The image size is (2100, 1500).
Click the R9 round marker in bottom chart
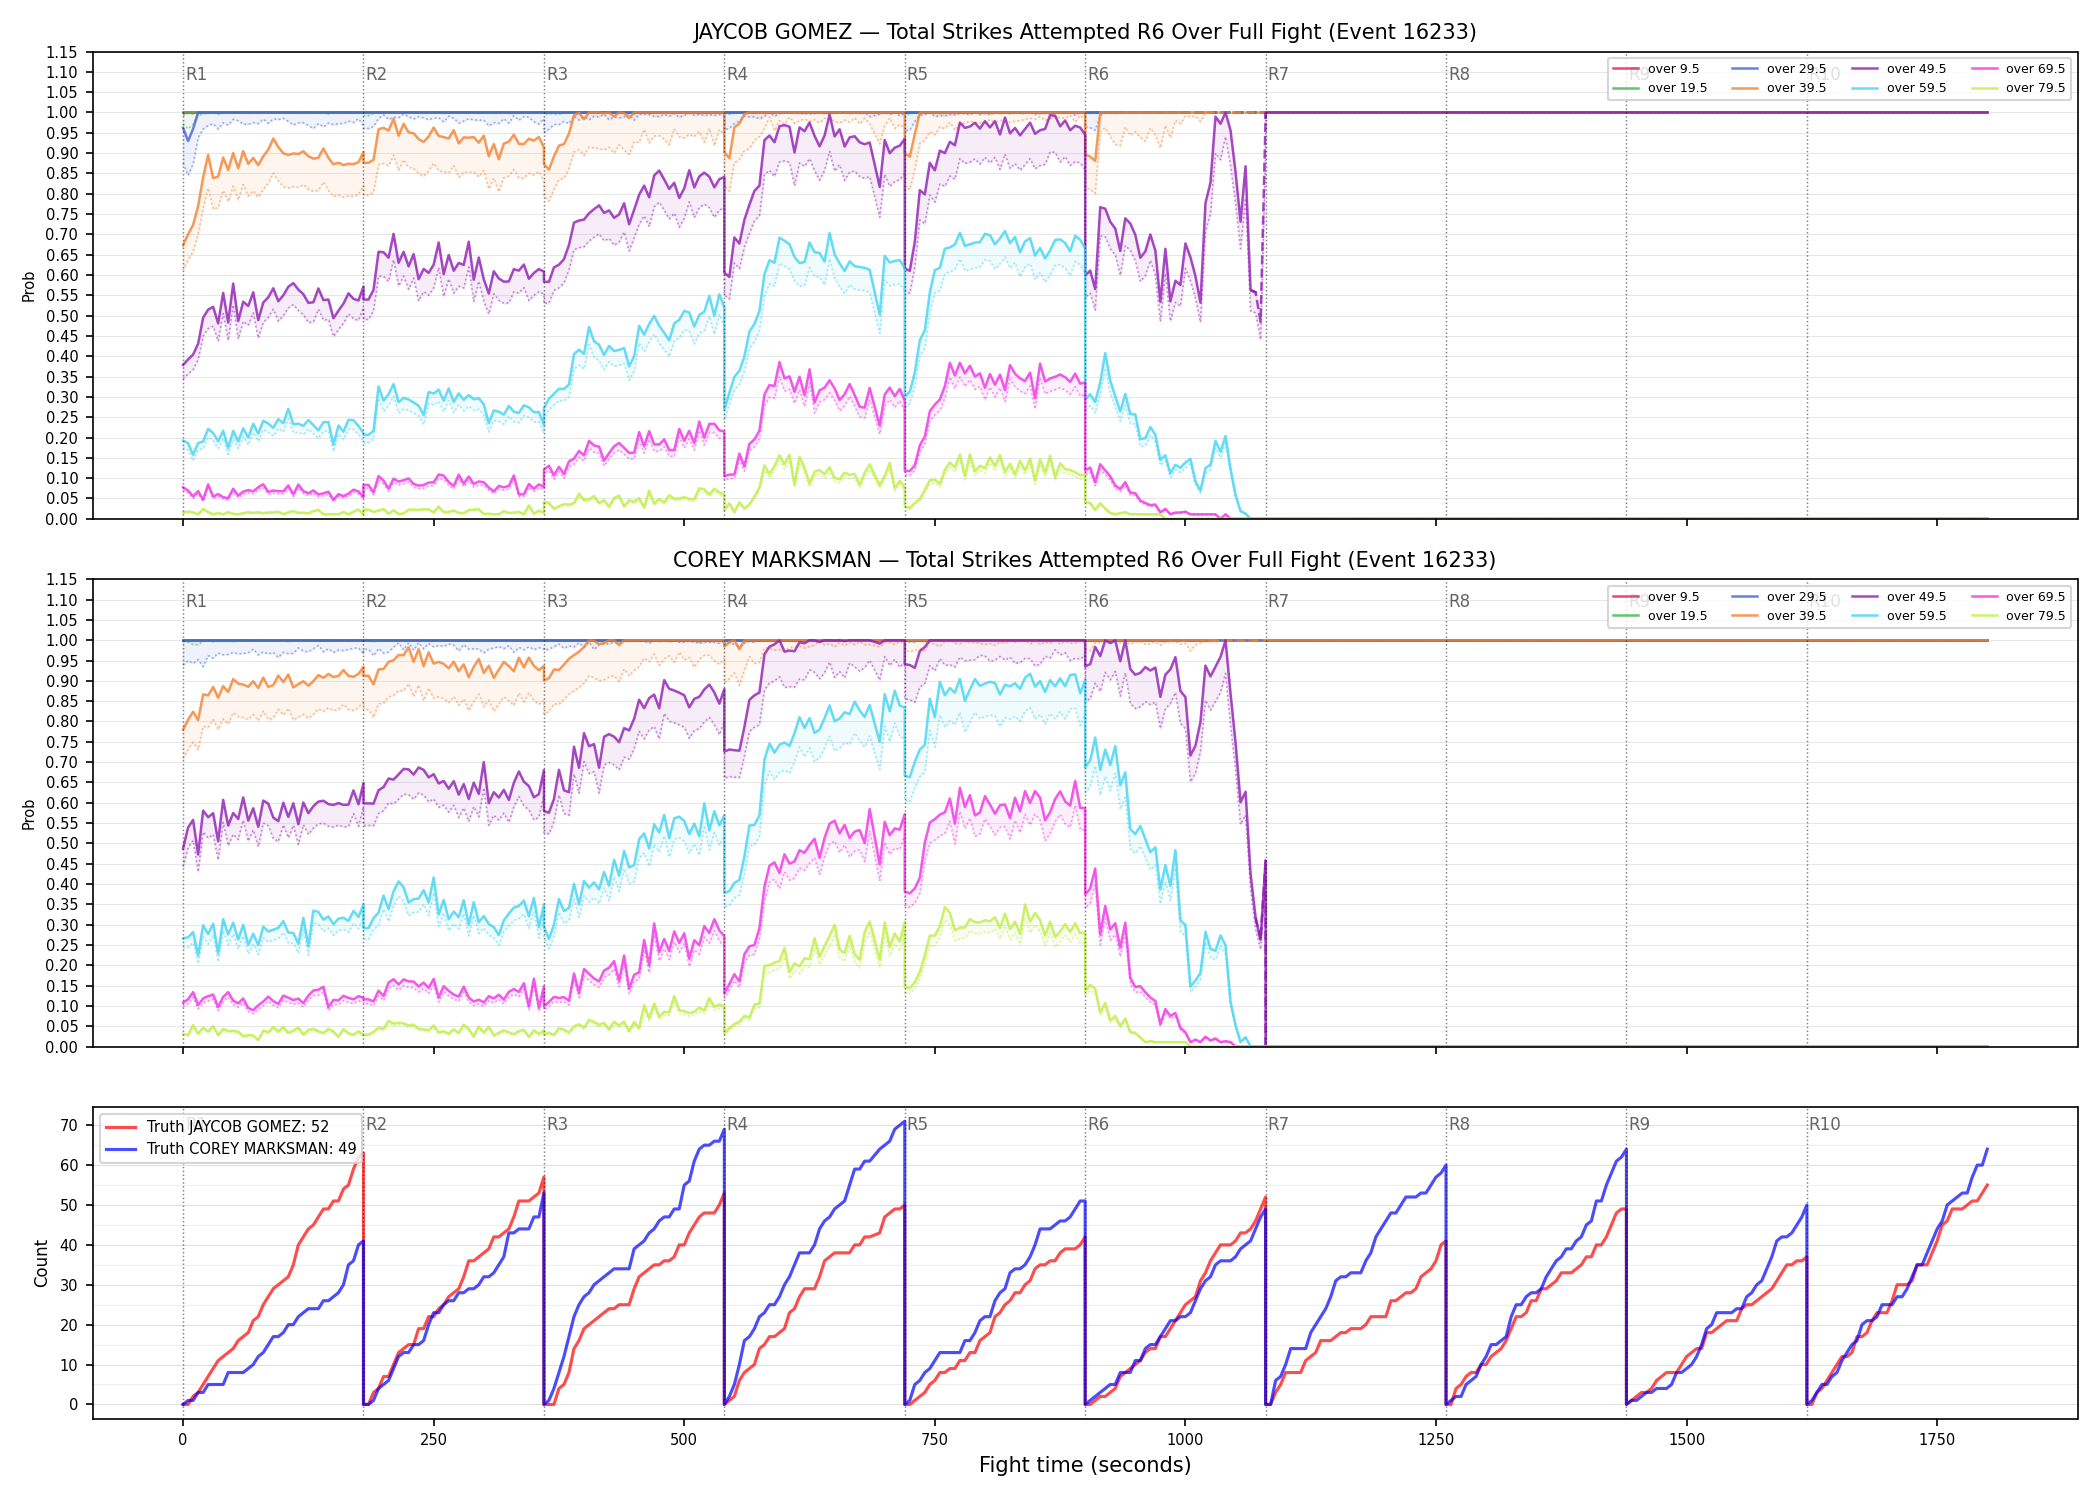pos(1639,1124)
